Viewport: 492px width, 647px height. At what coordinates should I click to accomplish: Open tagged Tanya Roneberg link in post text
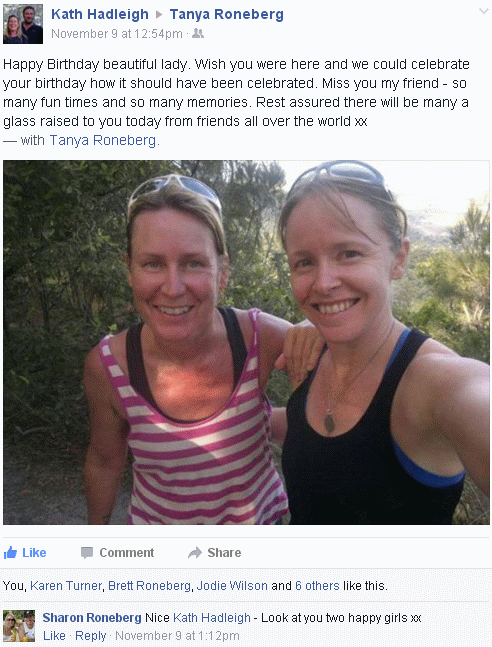(x=103, y=140)
